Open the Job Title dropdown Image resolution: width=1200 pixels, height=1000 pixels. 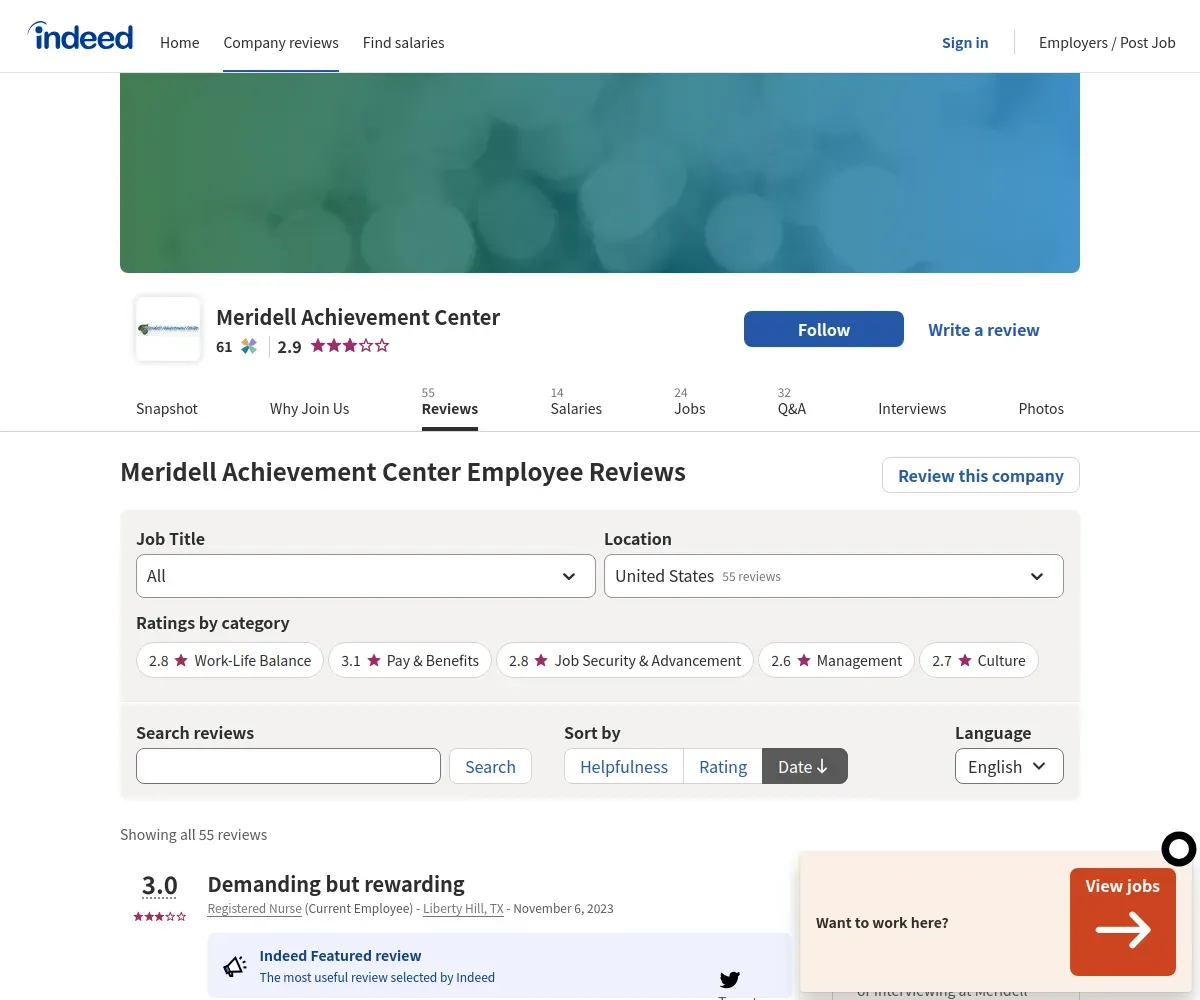point(366,576)
